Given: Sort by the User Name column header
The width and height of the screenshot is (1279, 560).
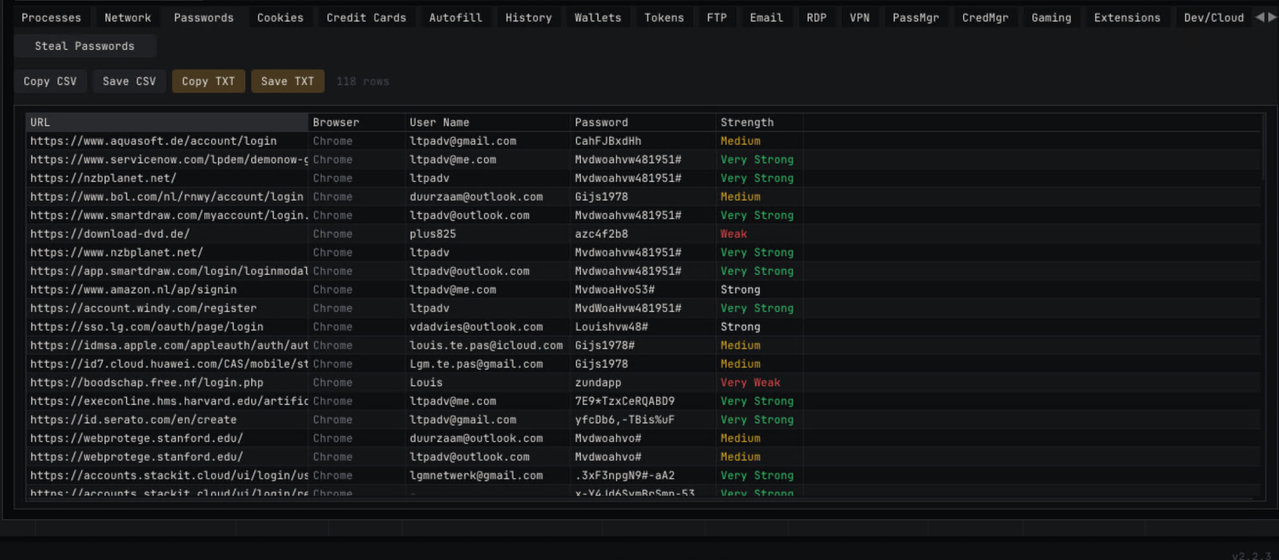Looking at the screenshot, I should click(x=488, y=122).
